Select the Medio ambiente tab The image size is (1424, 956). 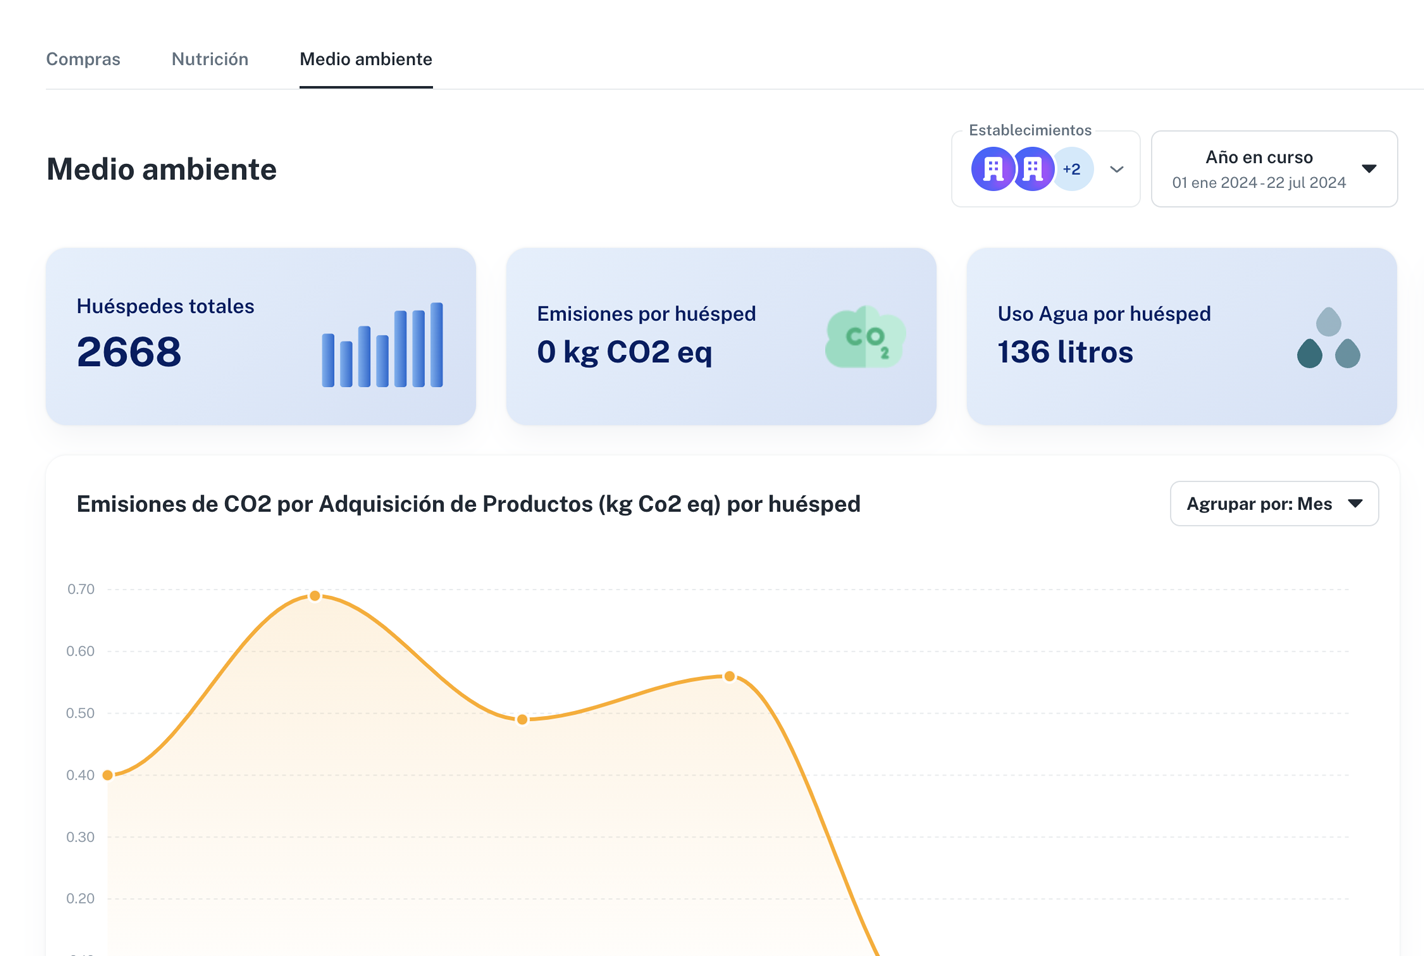pos(366,59)
